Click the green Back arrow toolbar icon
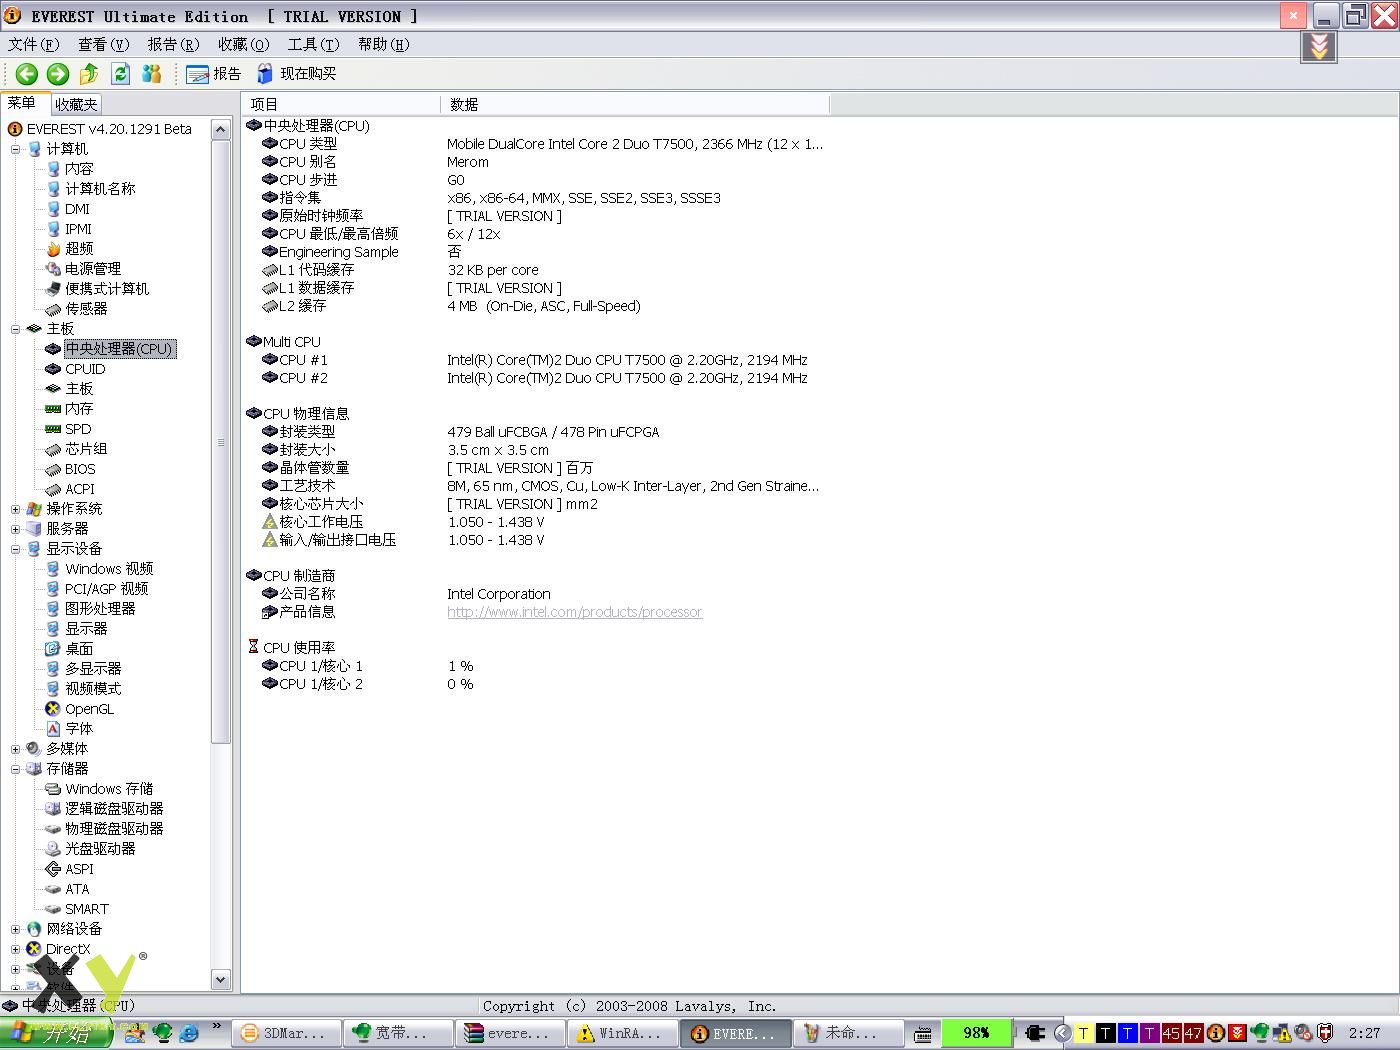Screen dimensions: 1400x1050 (27, 73)
